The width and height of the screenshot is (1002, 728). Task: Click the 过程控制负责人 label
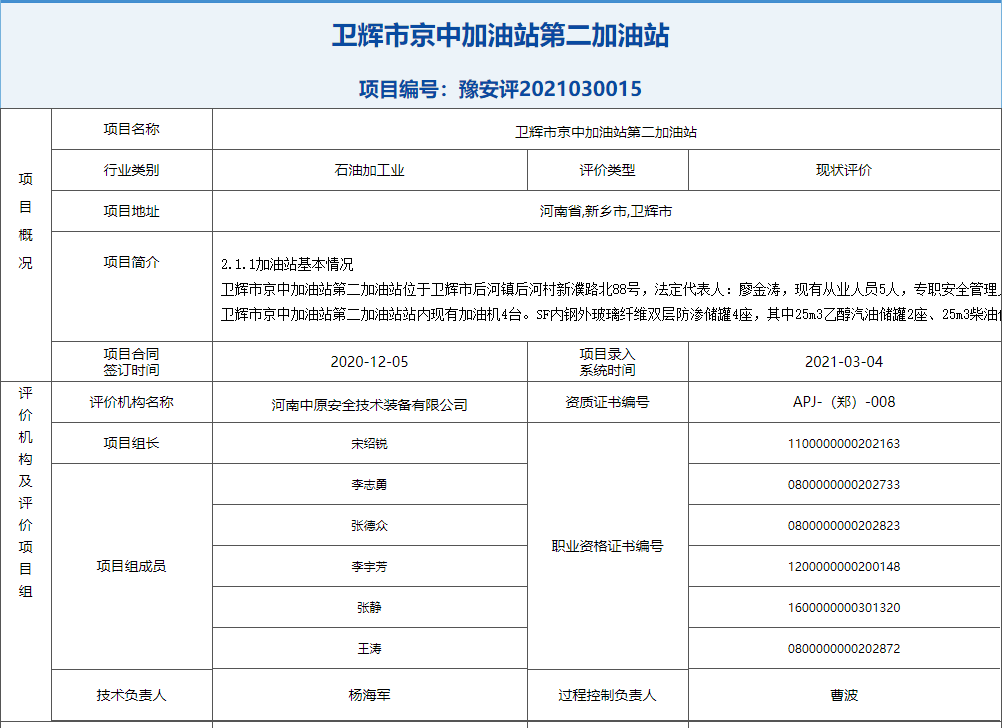(x=607, y=695)
